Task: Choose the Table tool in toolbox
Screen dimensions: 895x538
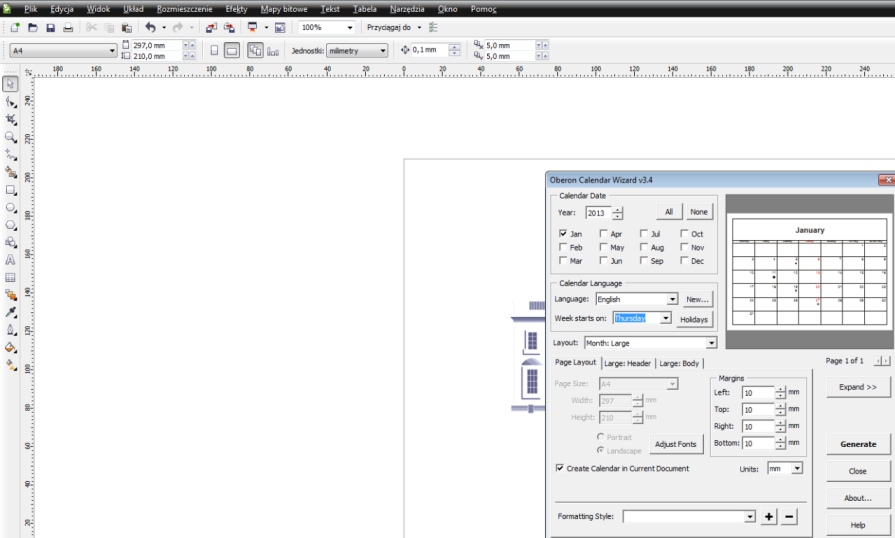Action: pos(10,277)
